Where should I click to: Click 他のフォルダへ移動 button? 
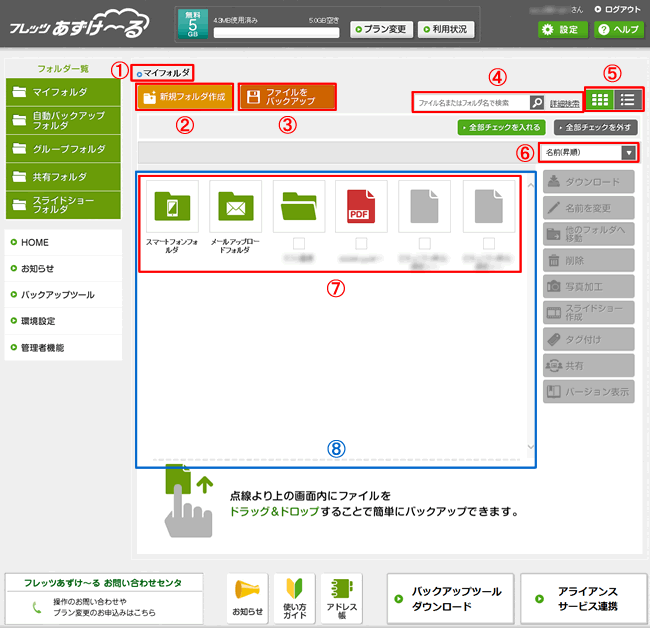(589, 234)
